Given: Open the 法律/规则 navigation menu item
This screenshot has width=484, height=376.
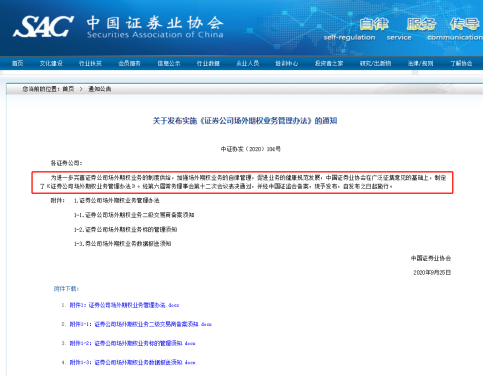Looking at the screenshot, I should point(420,63).
